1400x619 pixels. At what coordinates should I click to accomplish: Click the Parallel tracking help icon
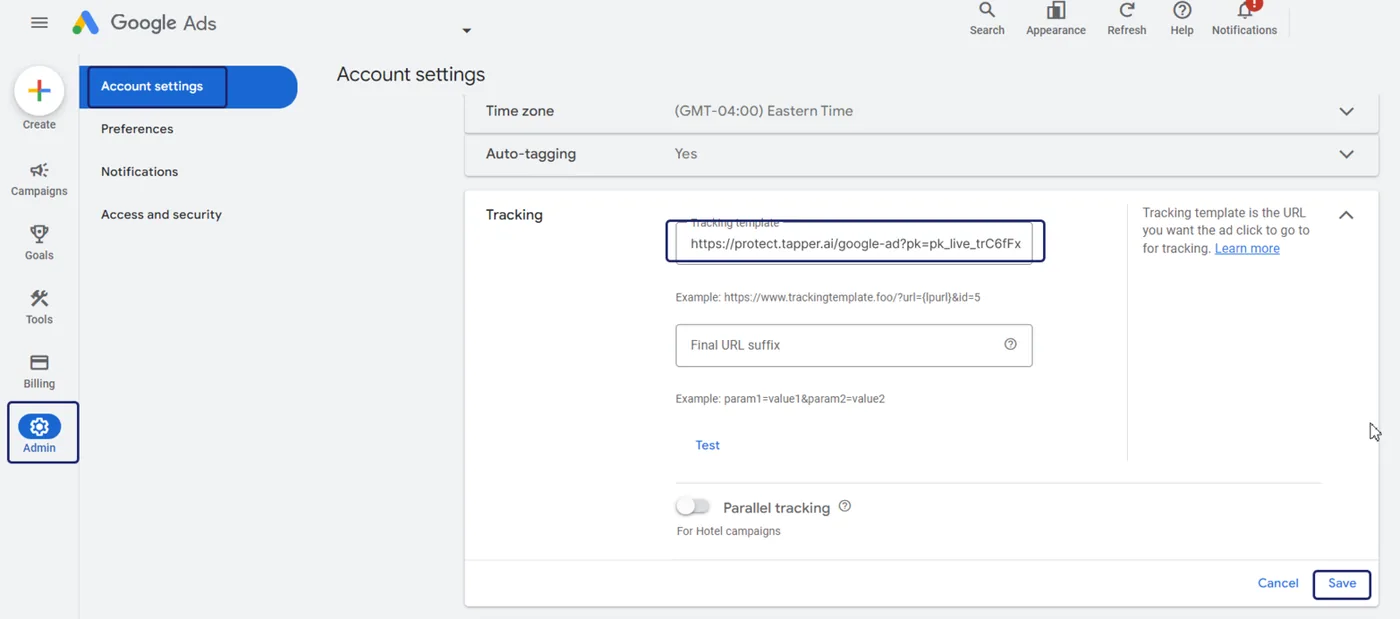coord(844,506)
